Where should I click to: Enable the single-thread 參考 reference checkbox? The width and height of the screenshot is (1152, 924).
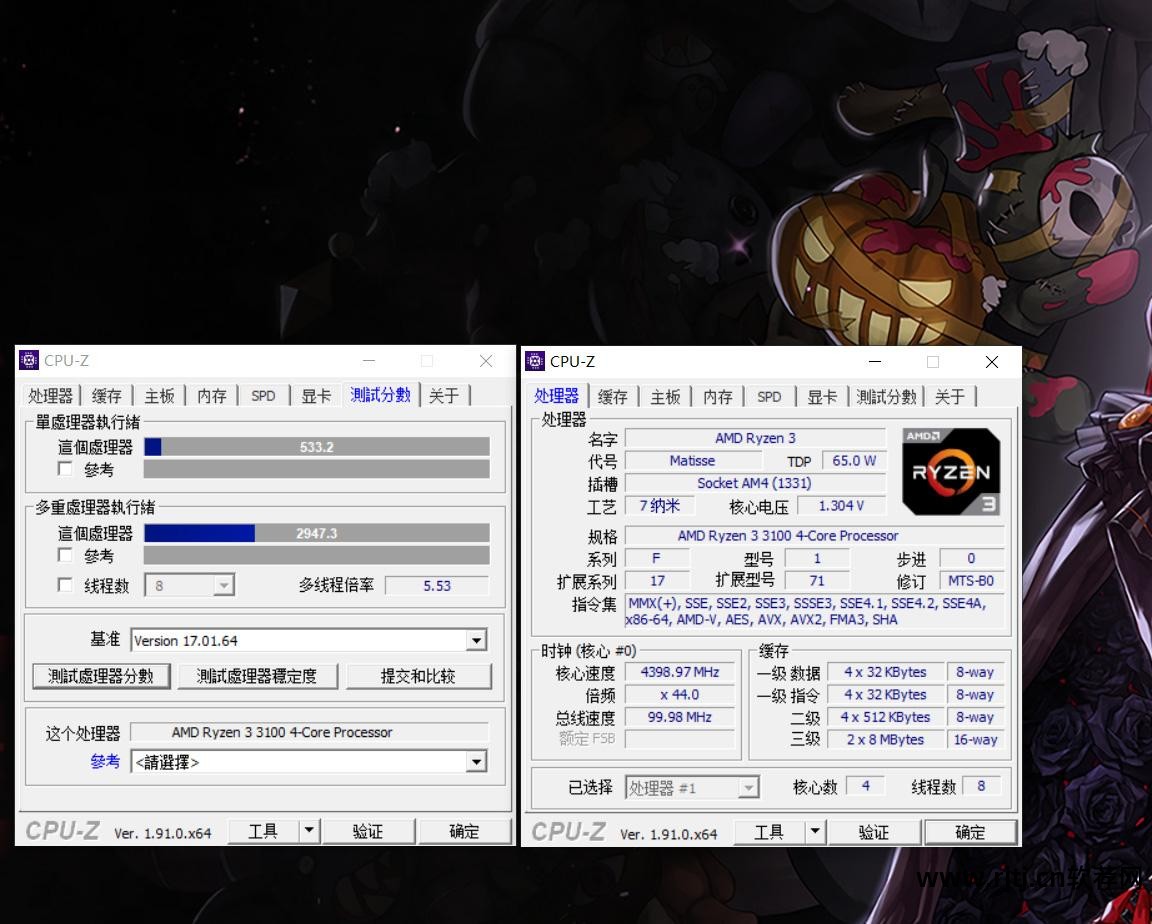pos(65,469)
